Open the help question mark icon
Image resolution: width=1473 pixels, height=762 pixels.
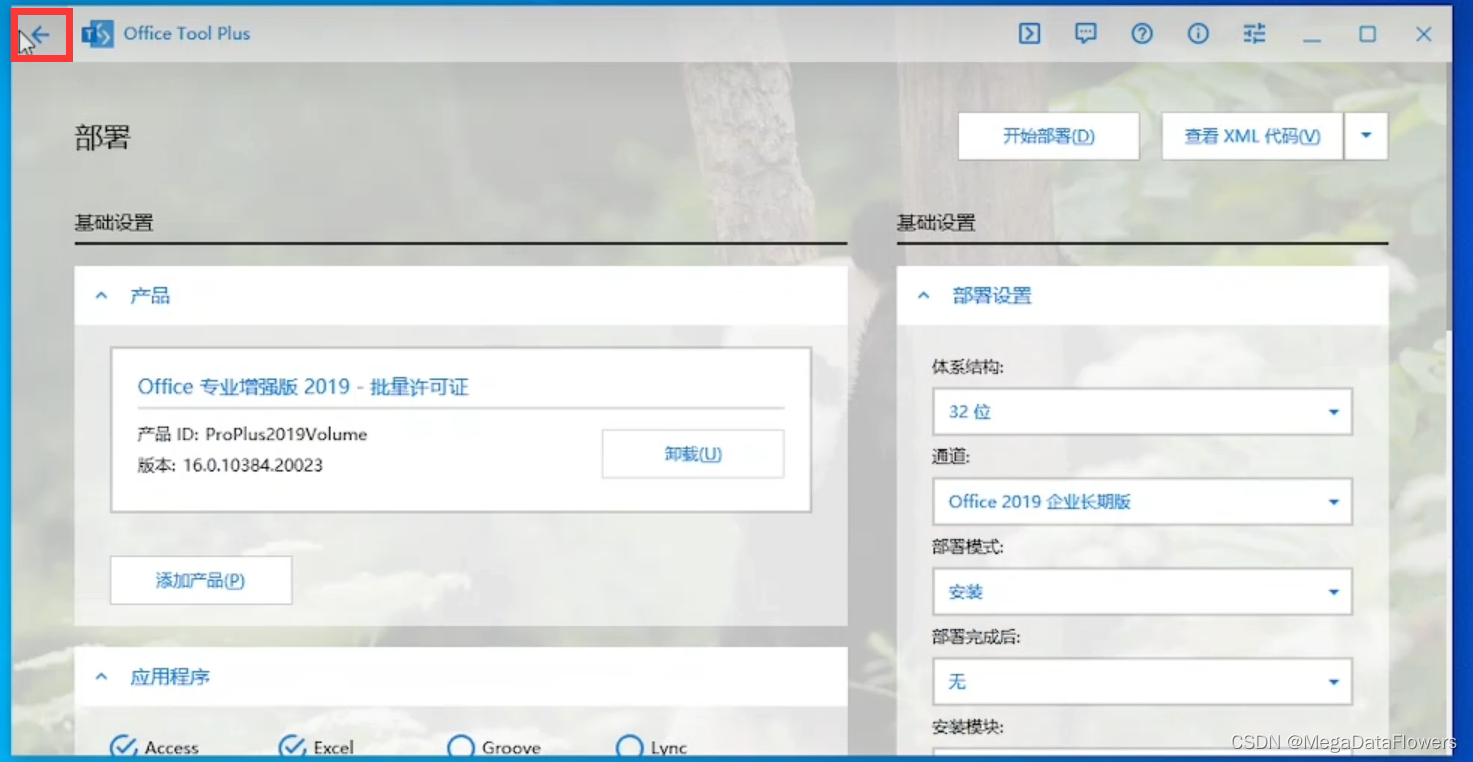pos(1142,33)
